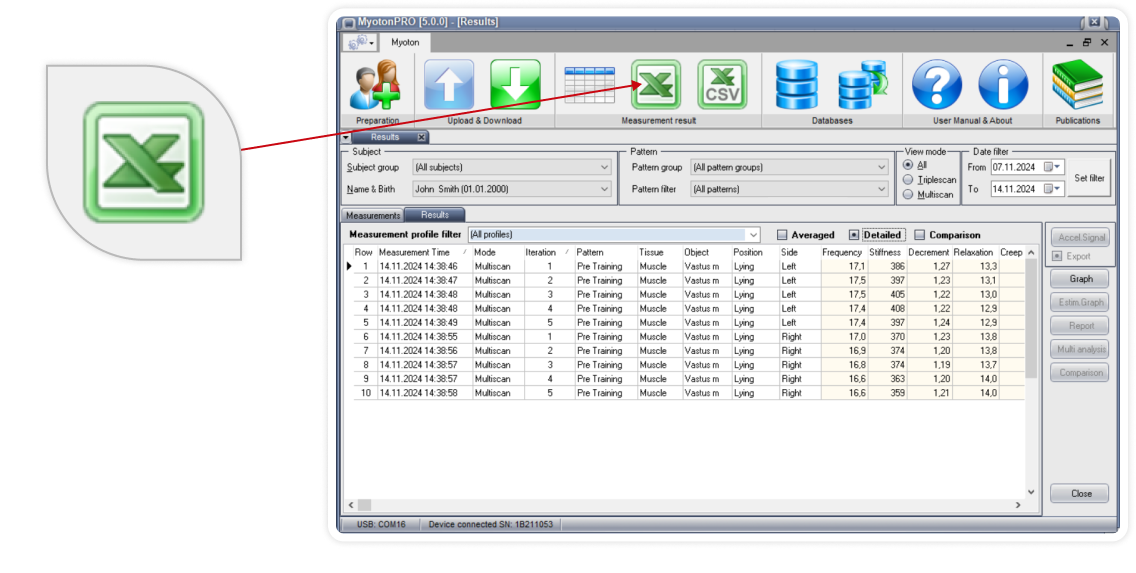Click the horizontal scrollbar left arrow
The height and width of the screenshot is (573, 1136).
[351, 505]
